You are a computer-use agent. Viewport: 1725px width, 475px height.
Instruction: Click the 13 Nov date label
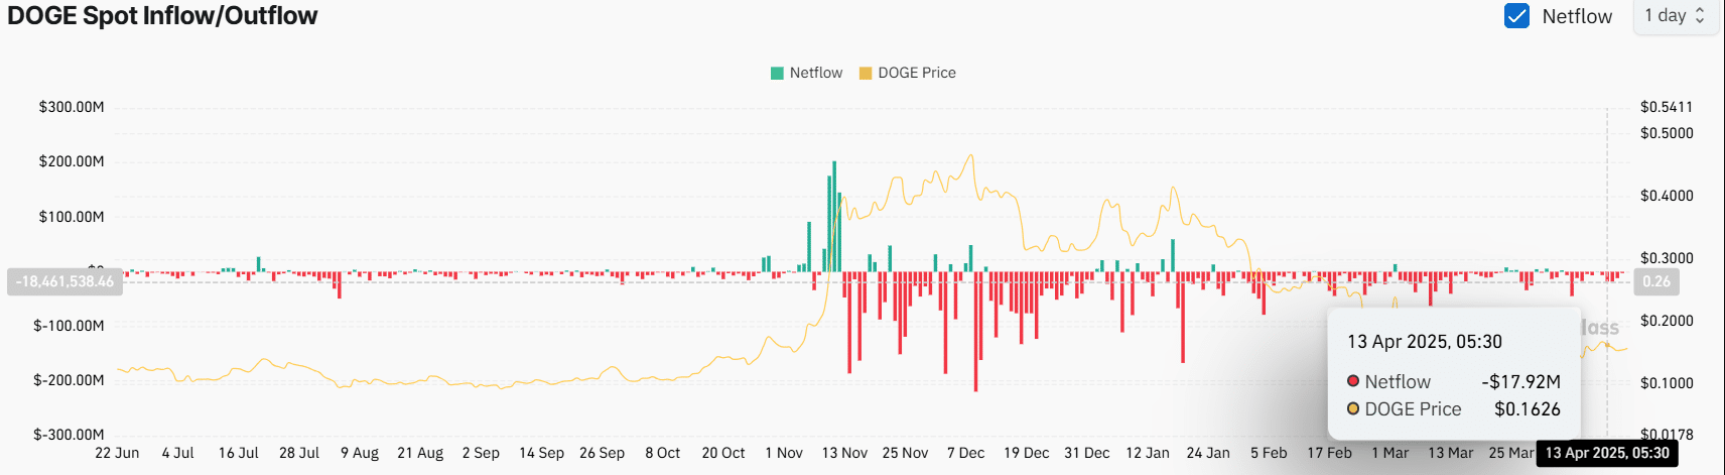click(x=845, y=453)
